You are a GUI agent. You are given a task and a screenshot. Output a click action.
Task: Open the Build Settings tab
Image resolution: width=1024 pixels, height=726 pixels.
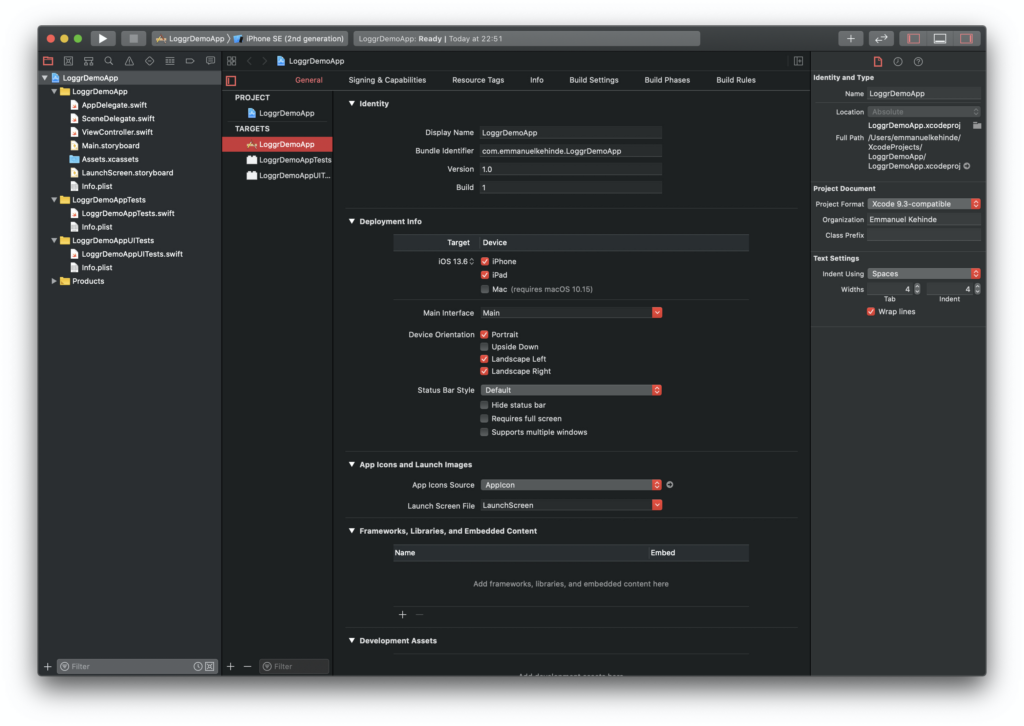594,80
